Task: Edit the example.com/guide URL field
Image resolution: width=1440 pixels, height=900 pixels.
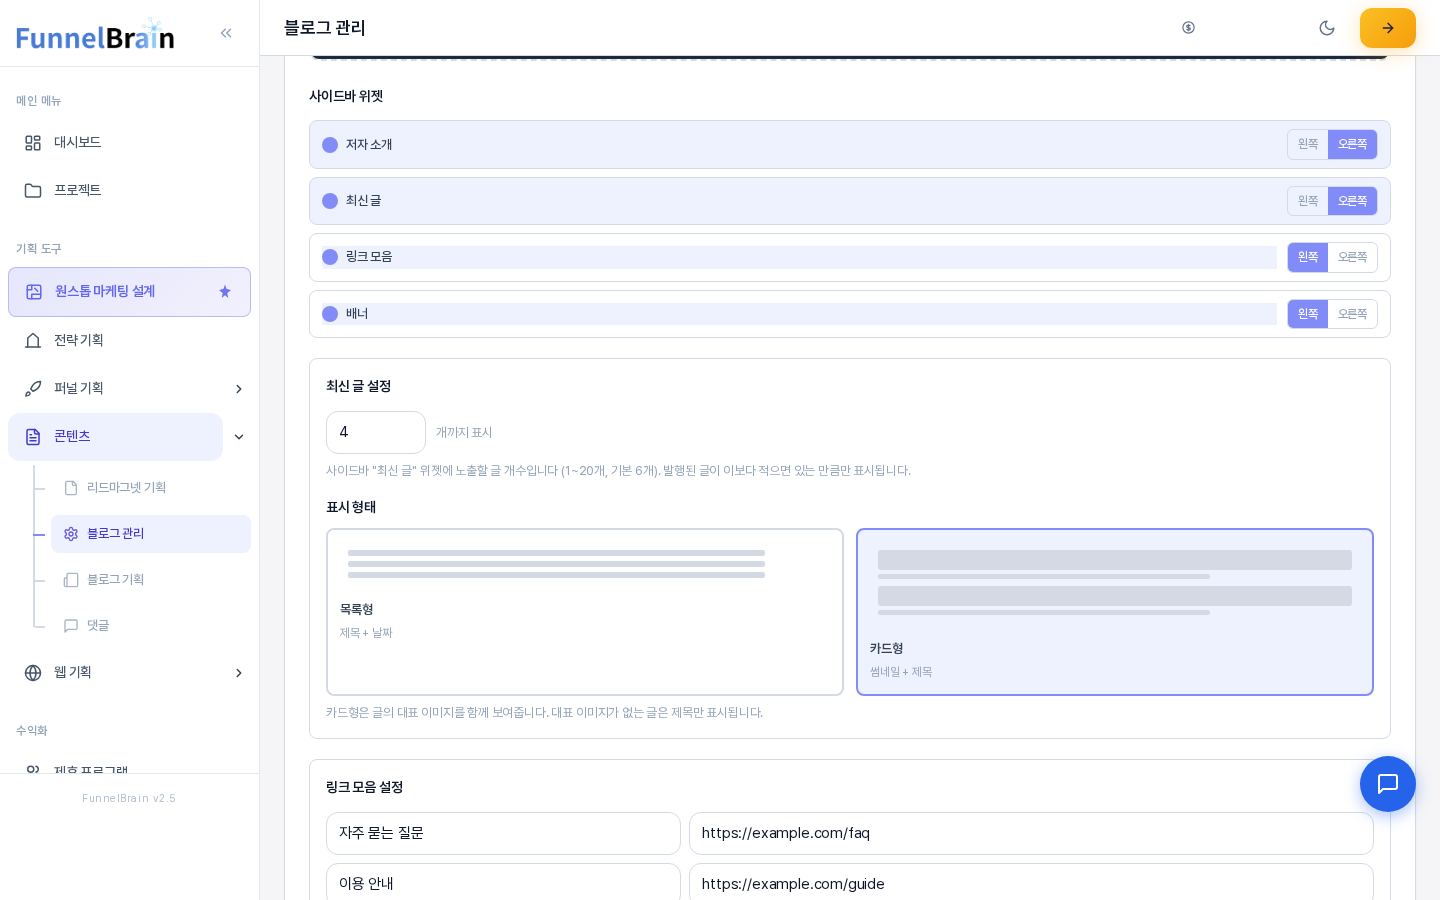Action: (1031, 884)
